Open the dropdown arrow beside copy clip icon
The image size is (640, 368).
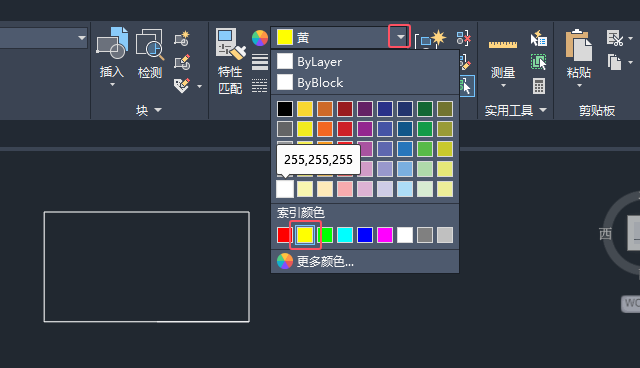pos(631,62)
